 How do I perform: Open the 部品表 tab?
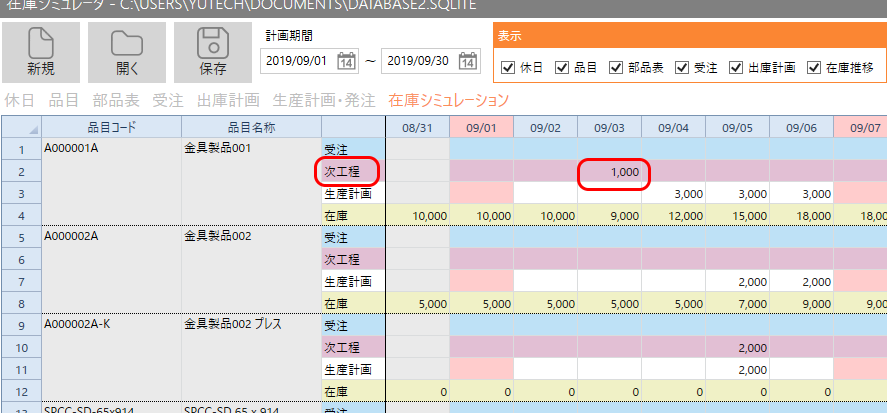116,100
